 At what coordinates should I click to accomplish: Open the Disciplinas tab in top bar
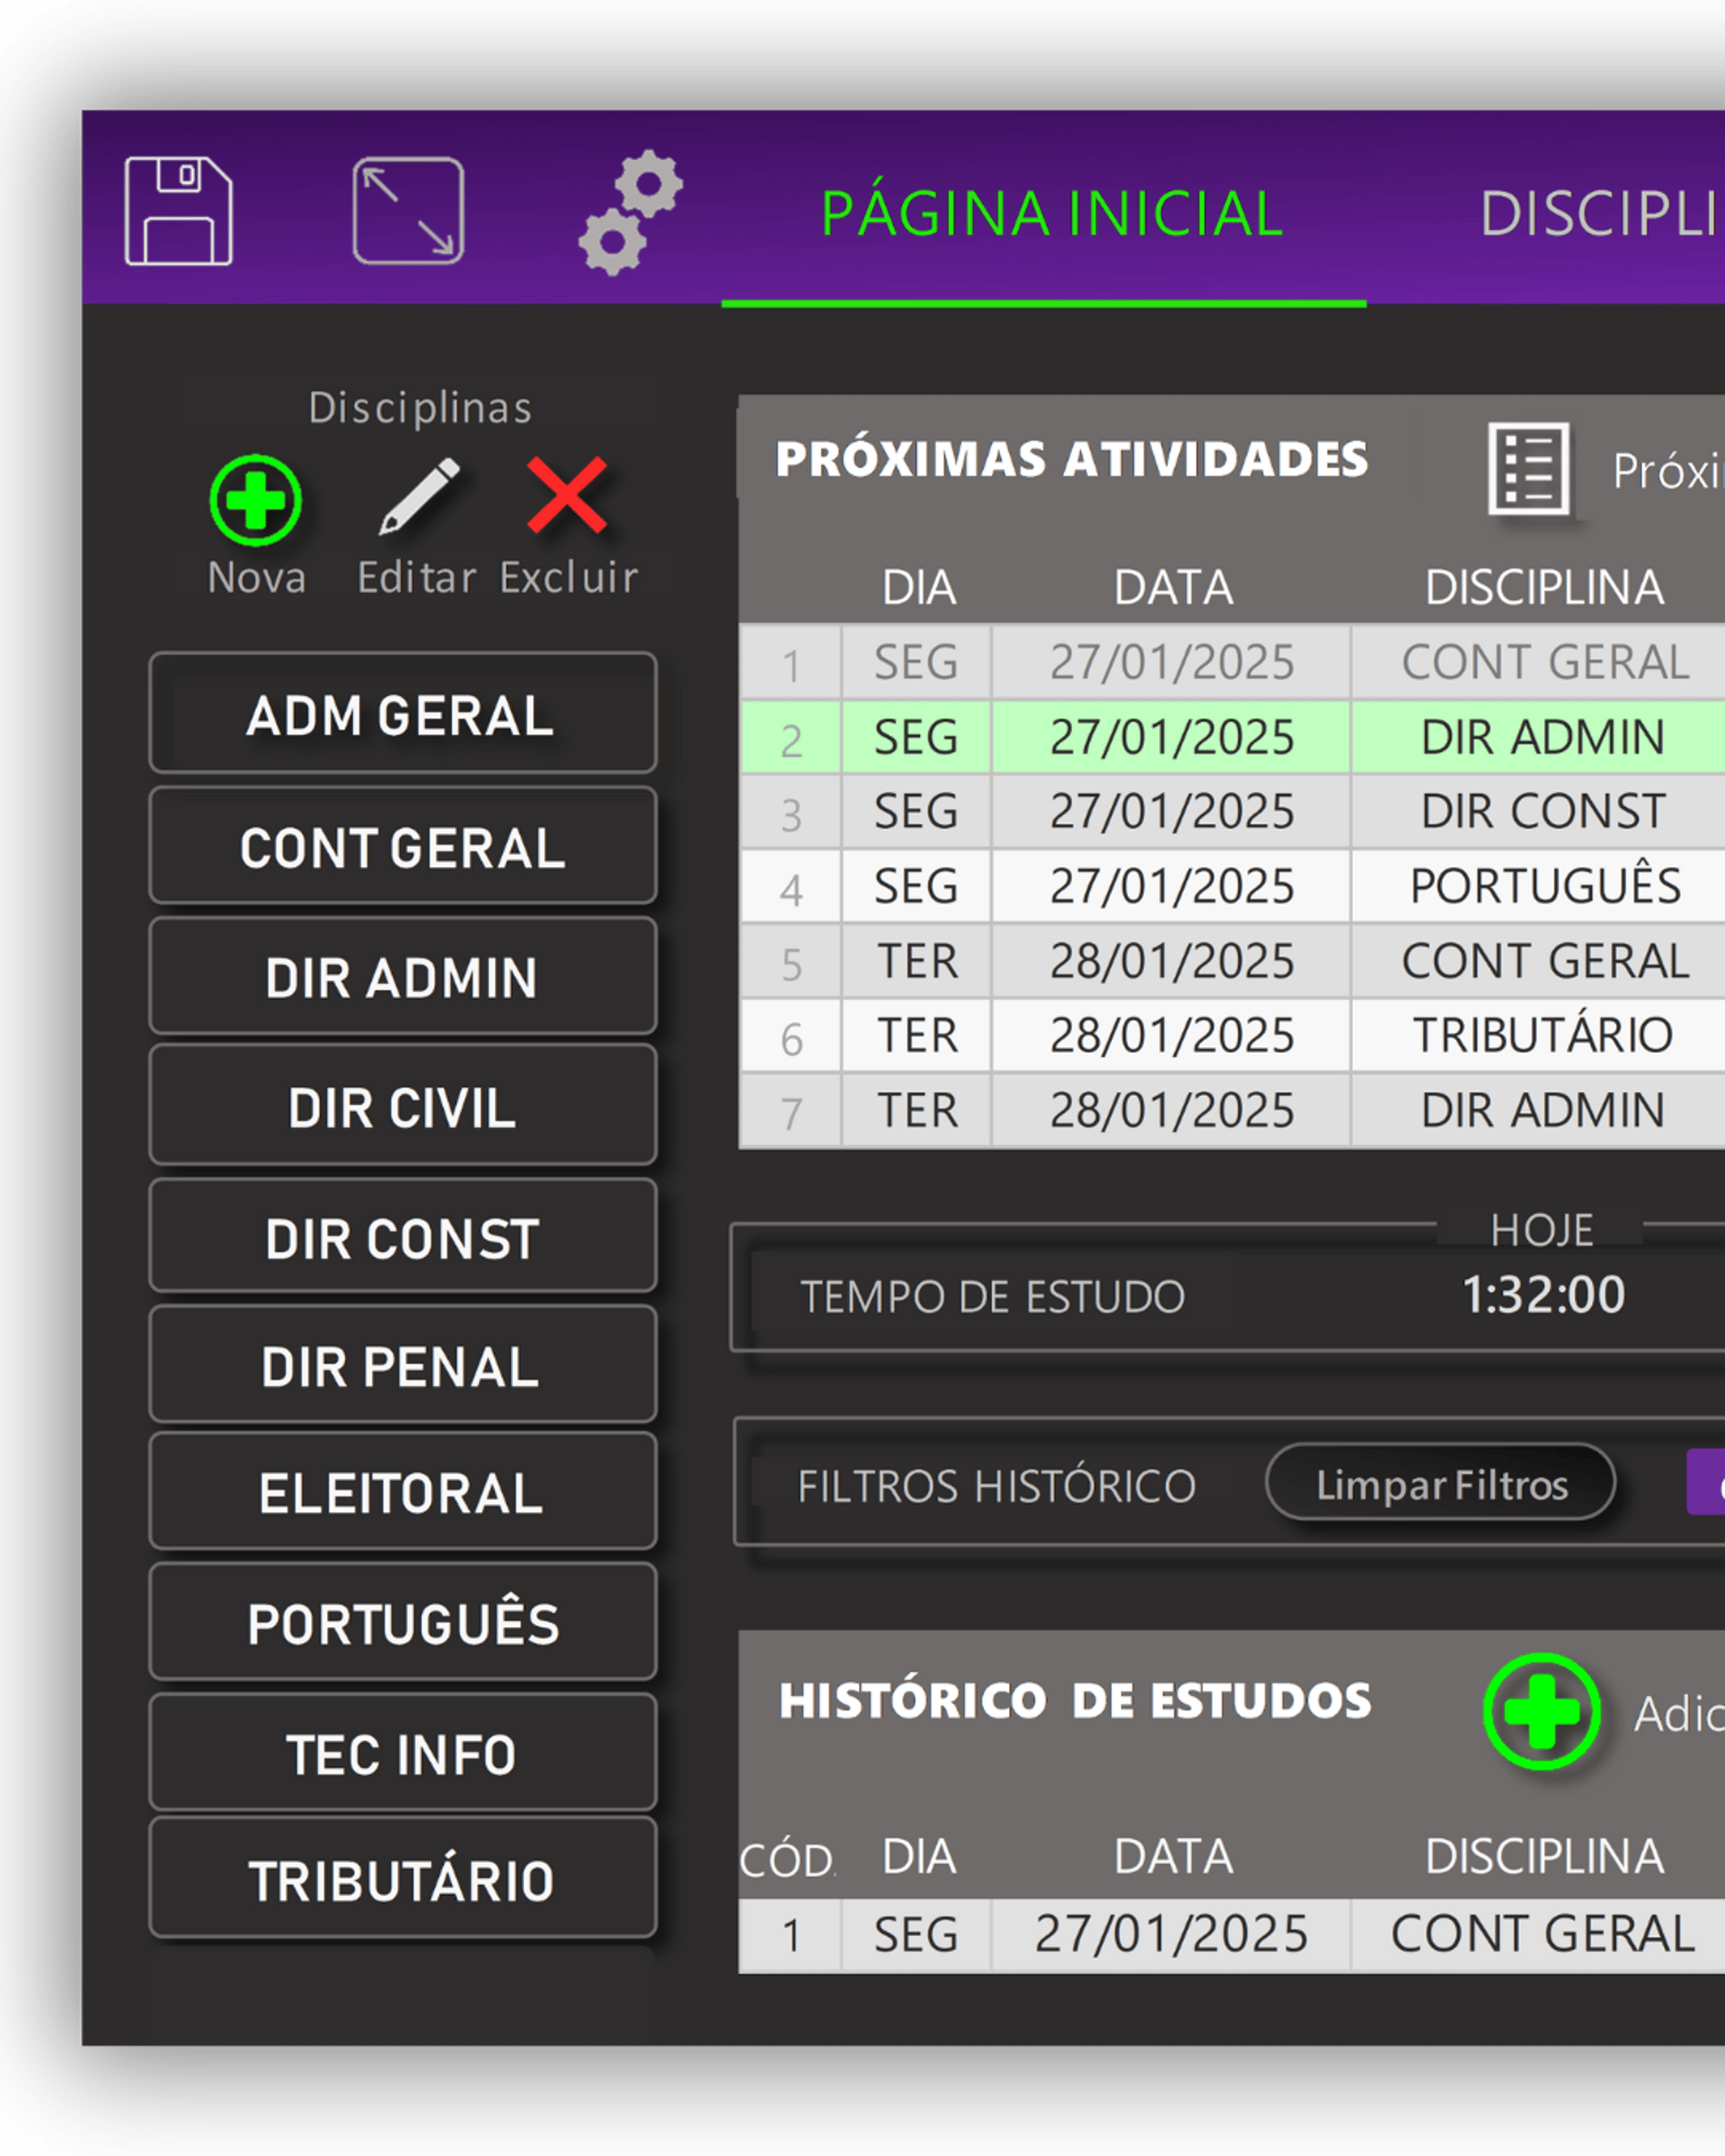tap(1600, 213)
